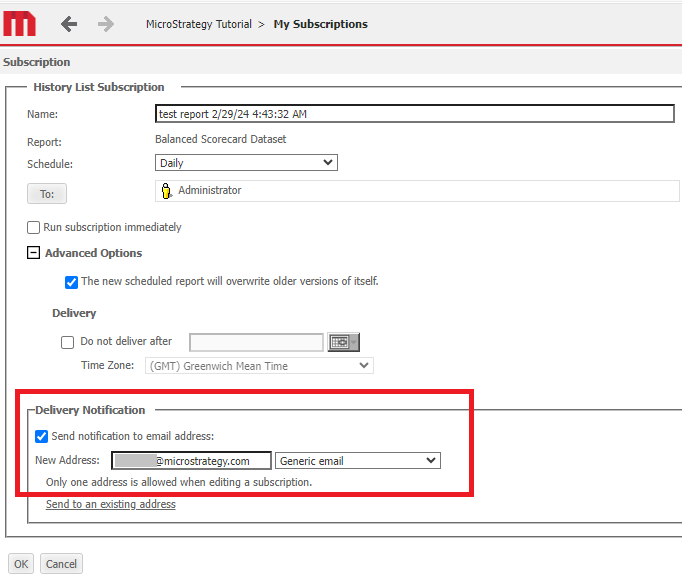Click the History List Subscription heading
The height and width of the screenshot is (577, 682).
pos(99,87)
